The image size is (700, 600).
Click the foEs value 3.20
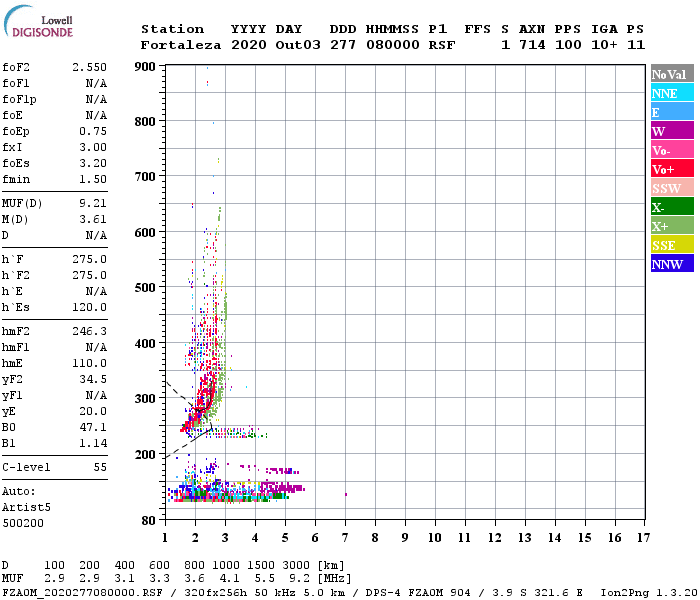click(x=93, y=163)
